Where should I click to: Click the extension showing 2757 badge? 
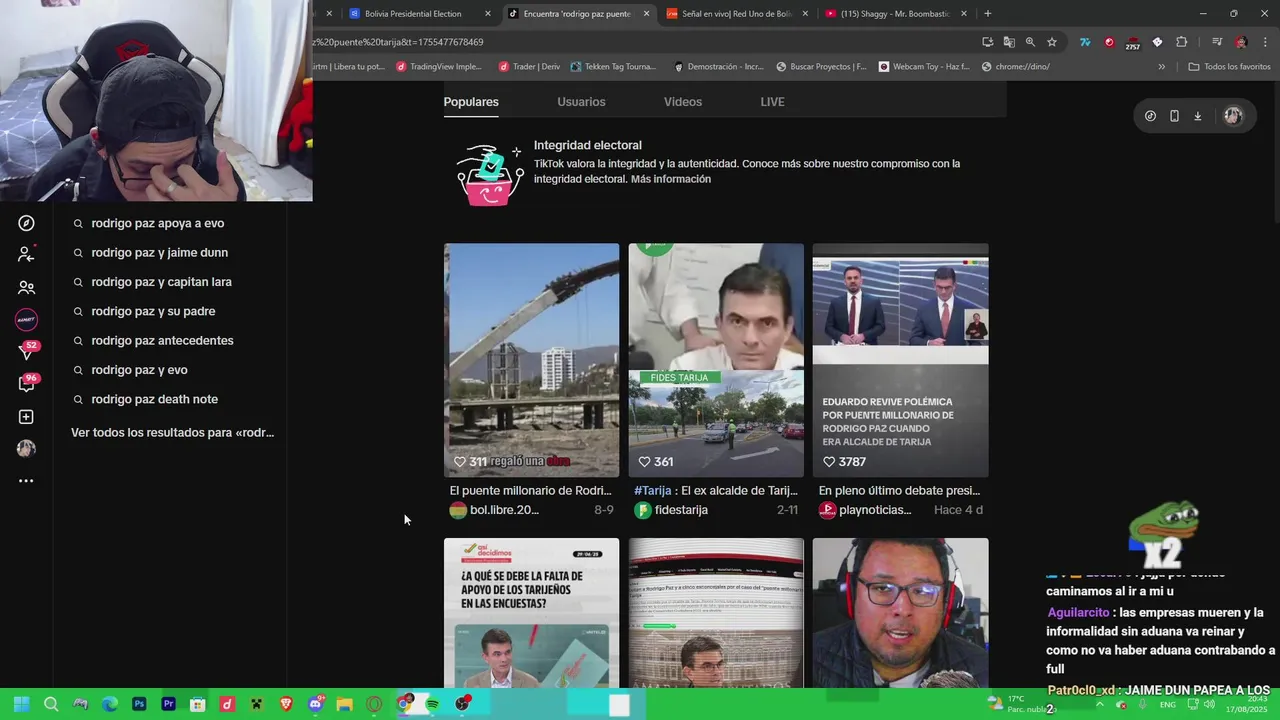point(1133,43)
